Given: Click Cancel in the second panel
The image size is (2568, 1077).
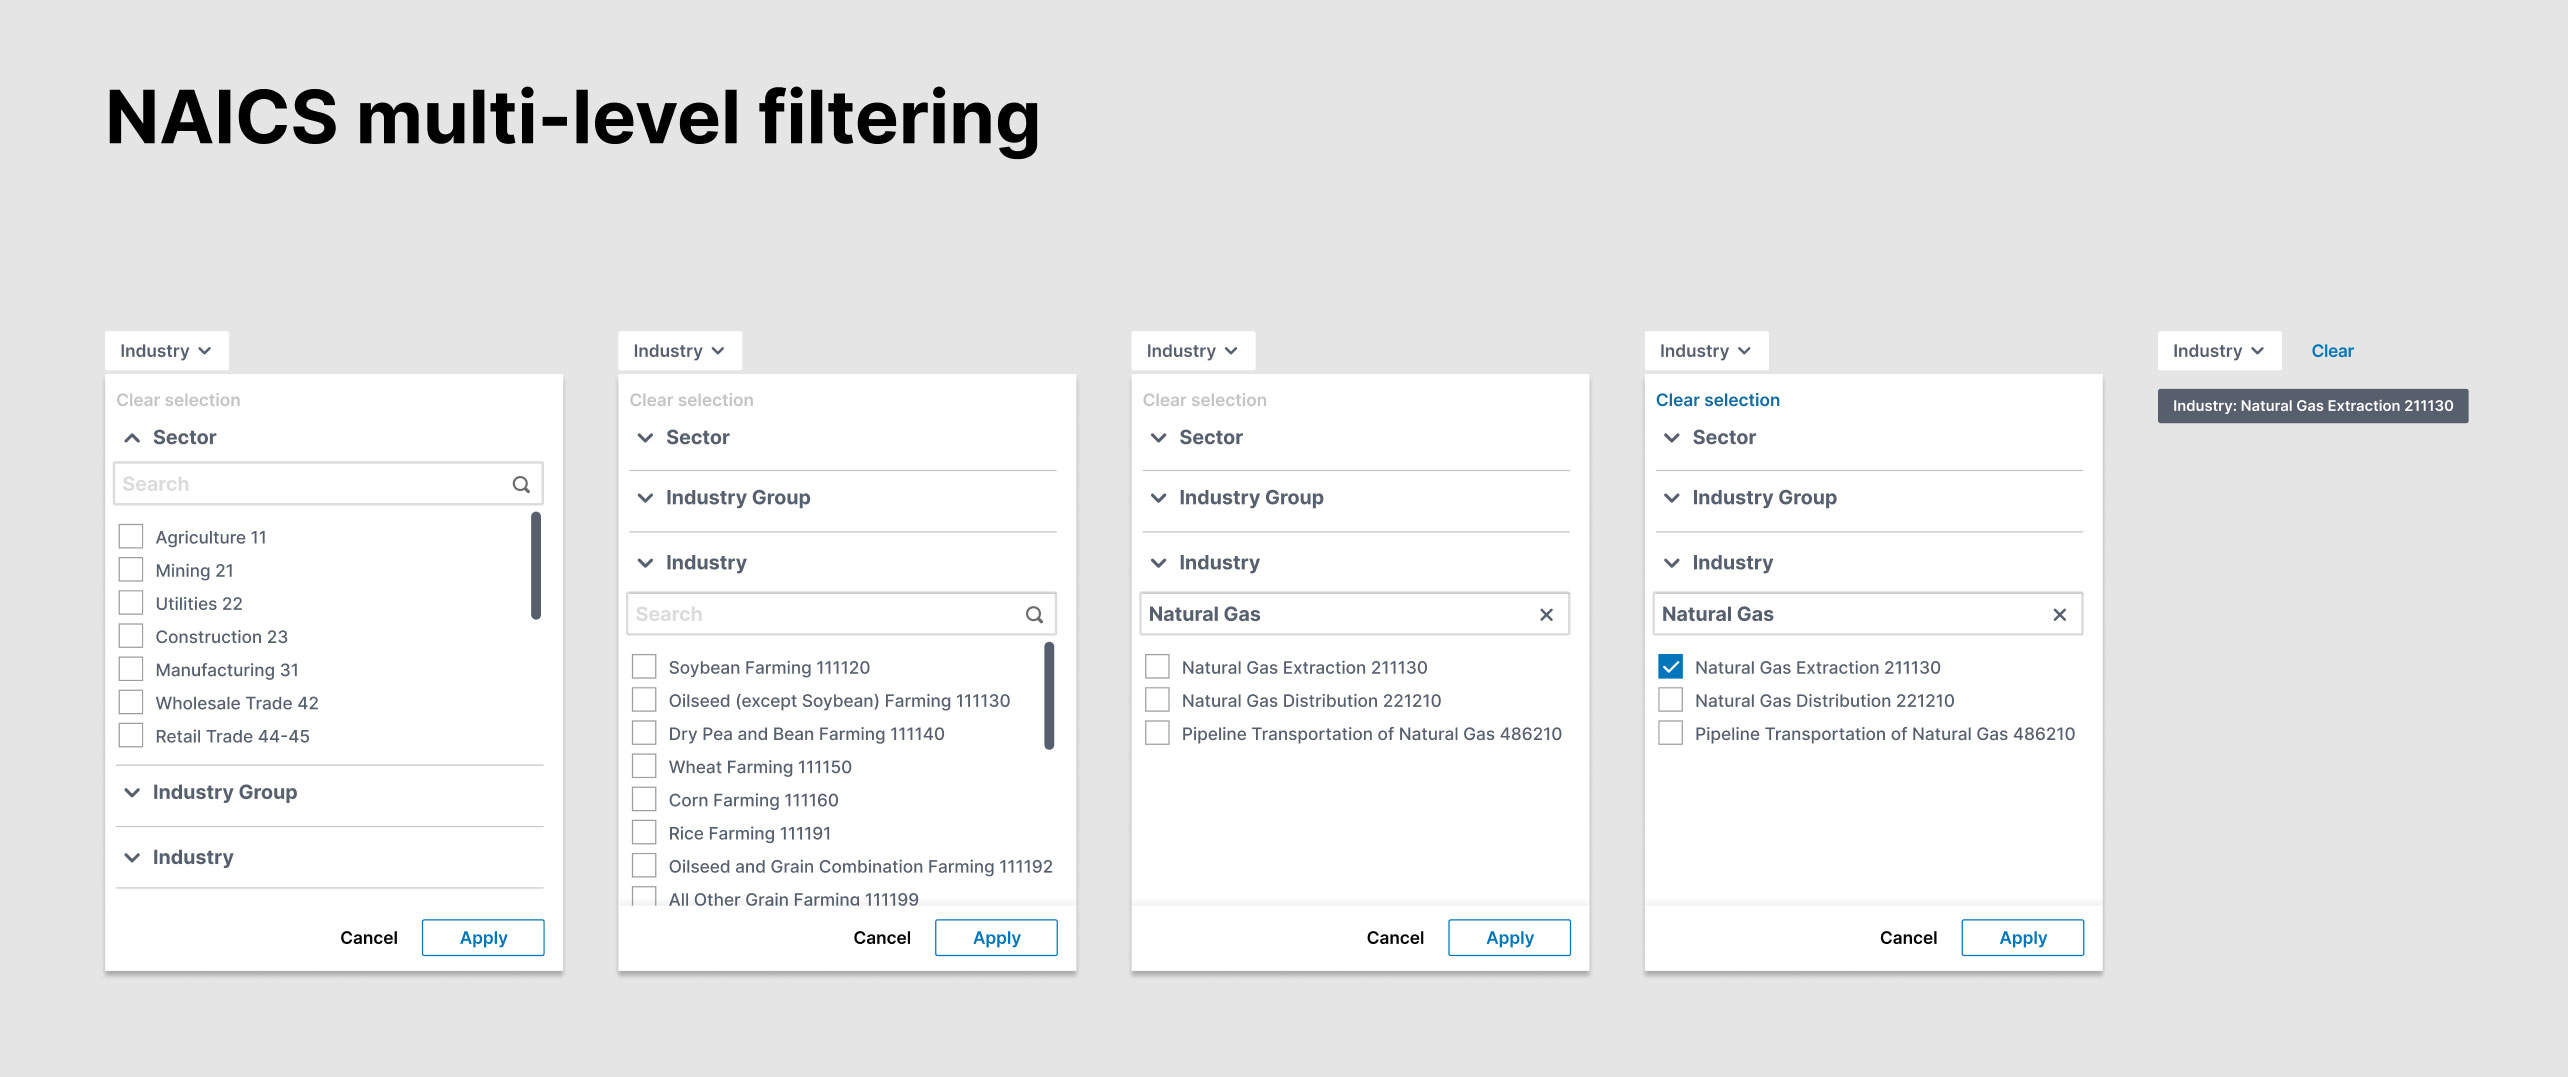Looking at the screenshot, I should tap(881, 937).
